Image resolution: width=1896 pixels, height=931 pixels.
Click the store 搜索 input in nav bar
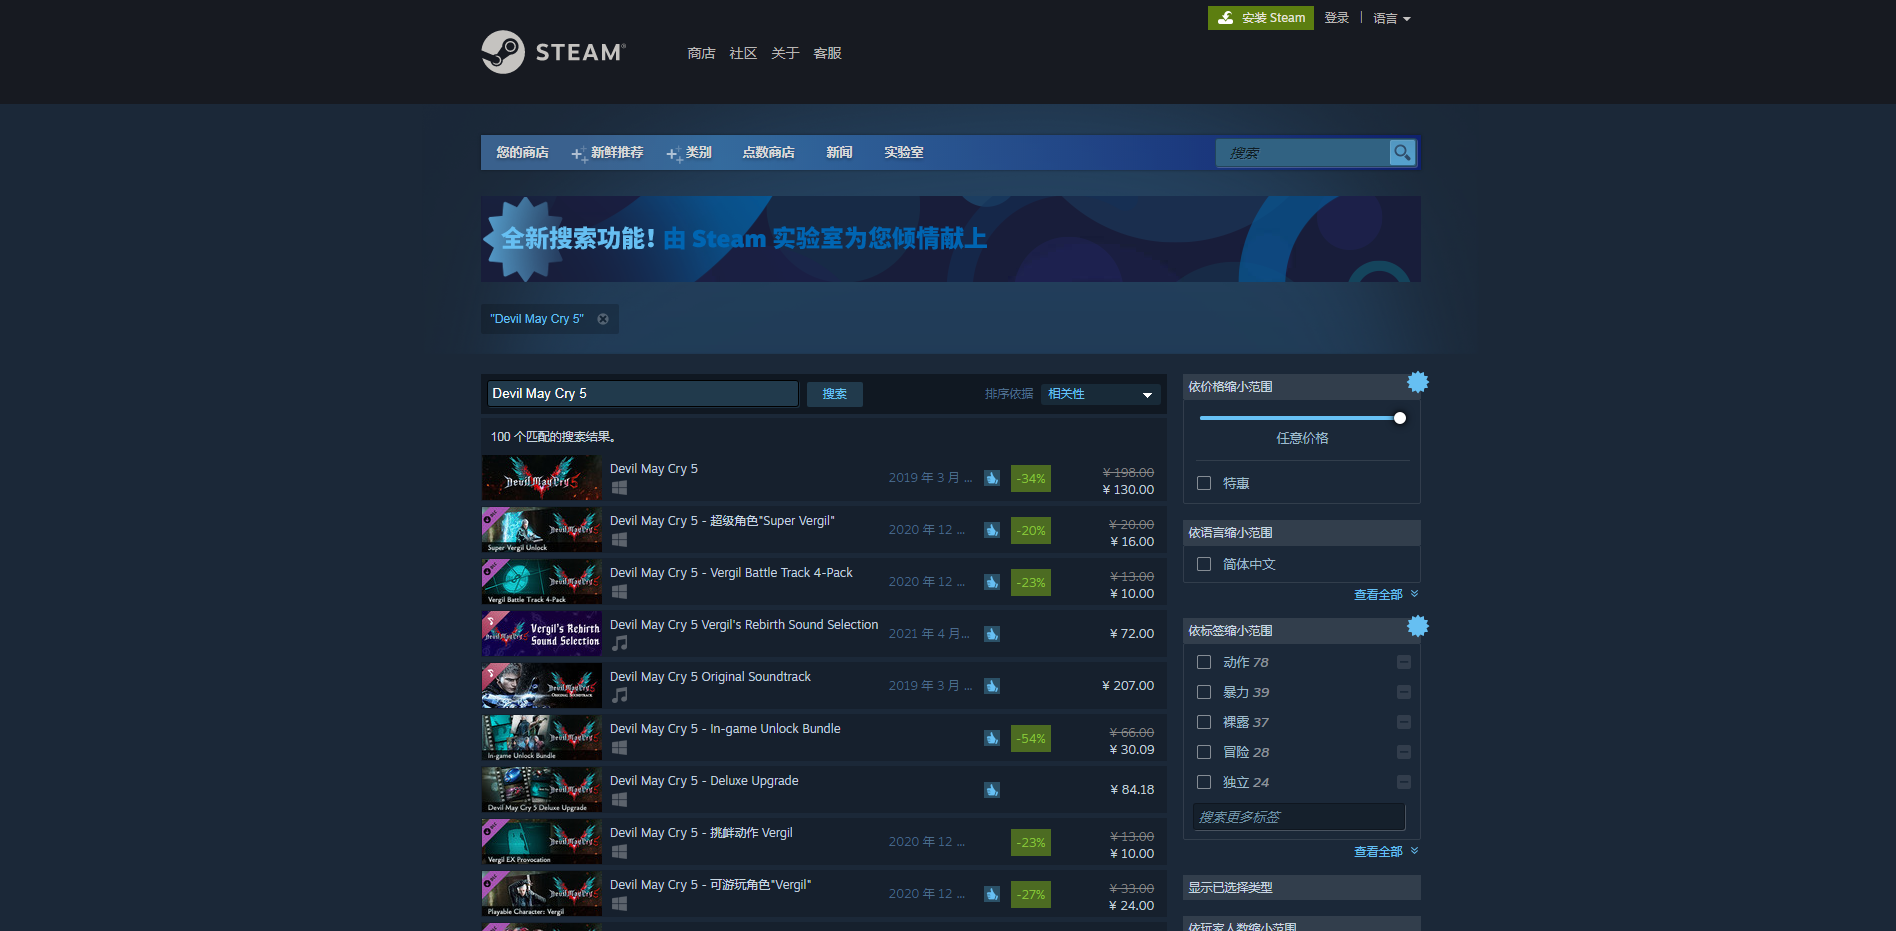(1302, 153)
